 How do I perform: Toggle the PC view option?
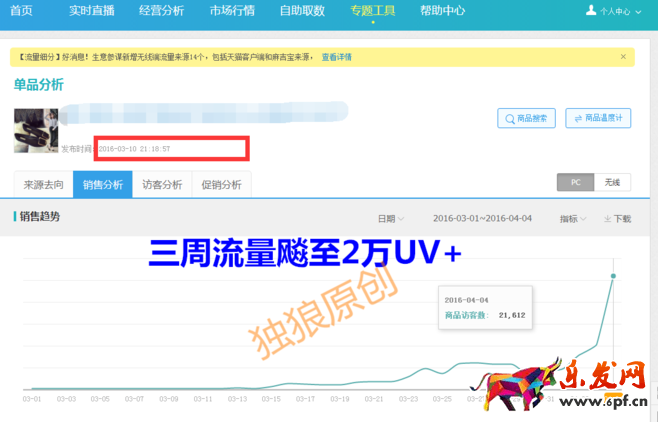pos(575,183)
